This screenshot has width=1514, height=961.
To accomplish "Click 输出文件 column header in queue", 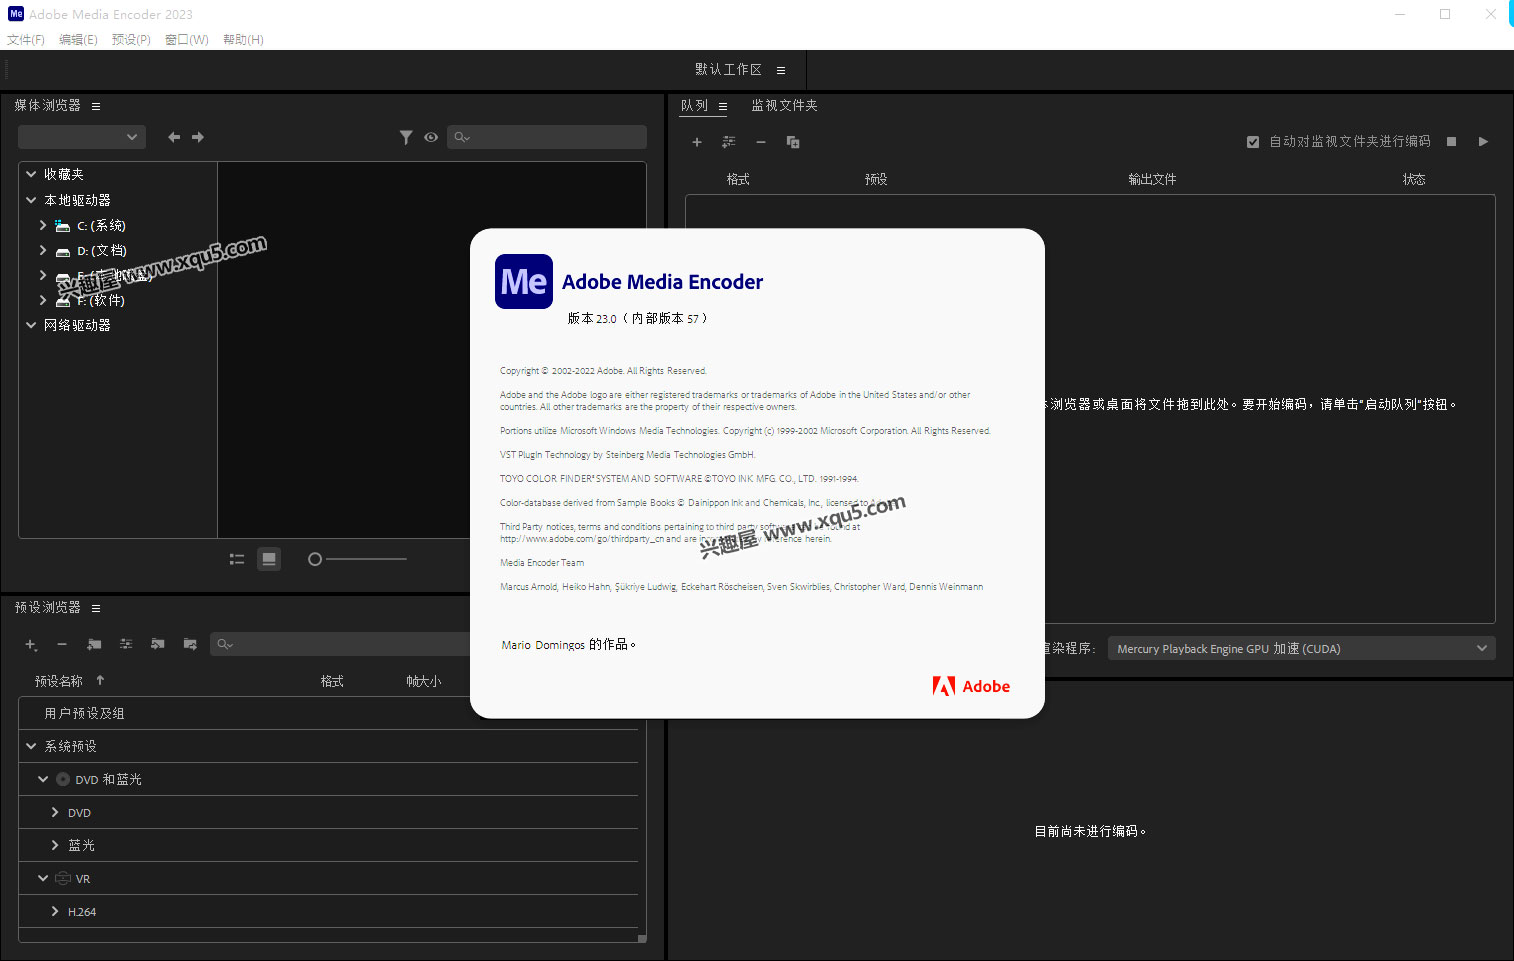I will pyautogui.click(x=1152, y=179).
